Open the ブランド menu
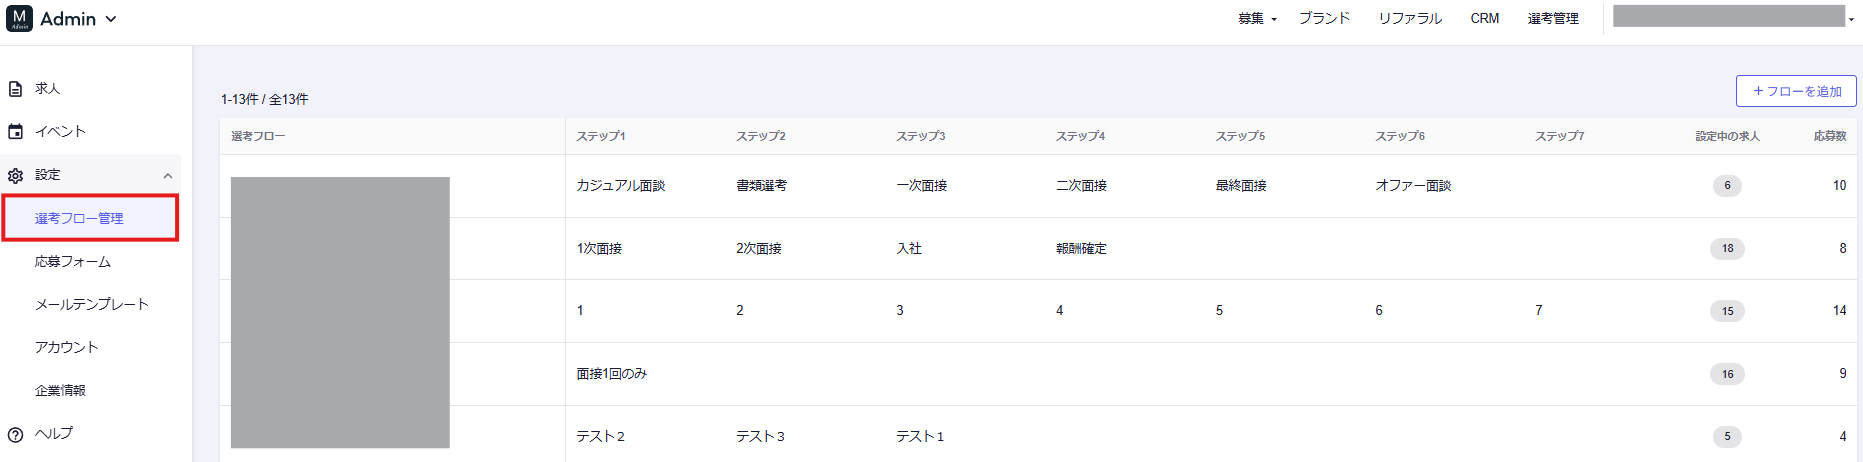The width and height of the screenshot is (1863, 462). click(1324, 19)
